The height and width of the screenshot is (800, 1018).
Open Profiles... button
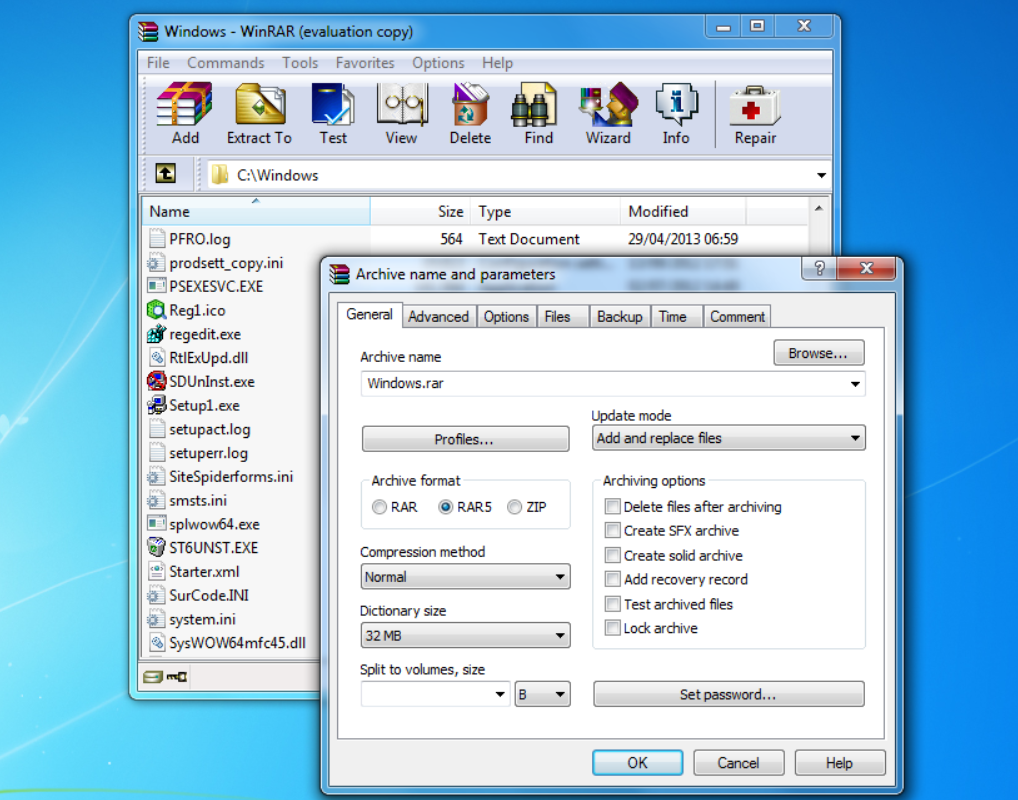(465, 440)
